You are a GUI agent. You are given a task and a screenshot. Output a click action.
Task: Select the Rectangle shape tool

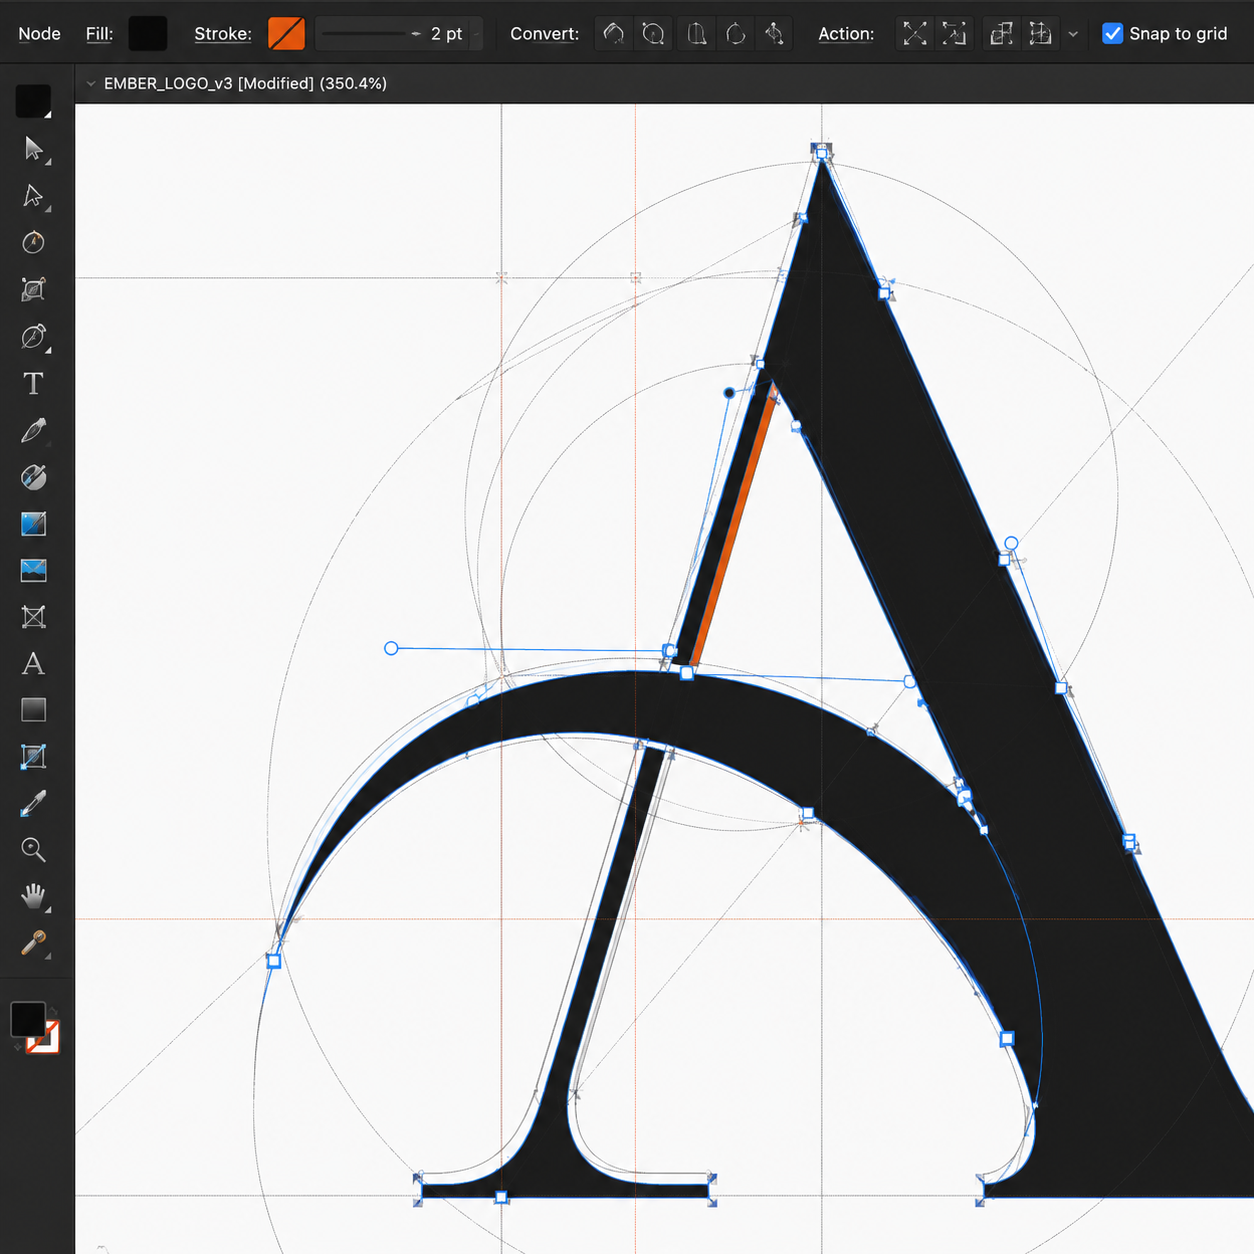33,710
